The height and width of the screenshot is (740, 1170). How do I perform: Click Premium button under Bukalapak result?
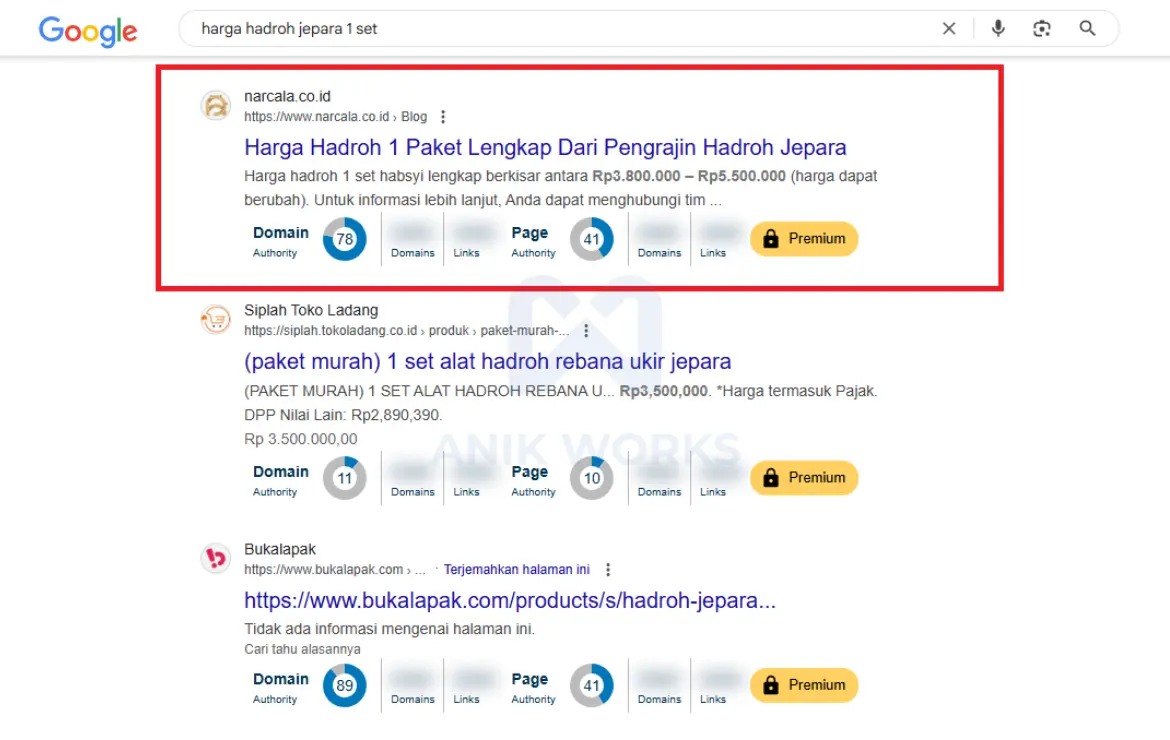[x=804, y=685]
